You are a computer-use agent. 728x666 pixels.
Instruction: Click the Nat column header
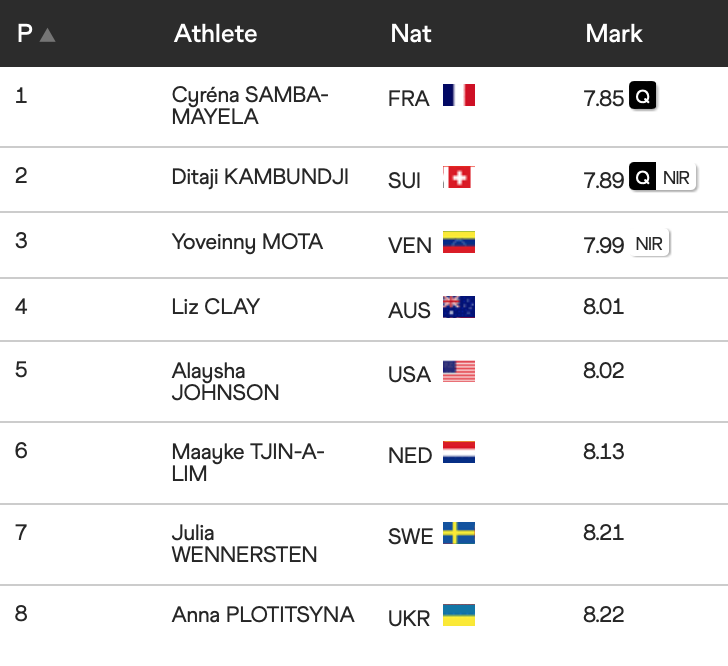411,33
